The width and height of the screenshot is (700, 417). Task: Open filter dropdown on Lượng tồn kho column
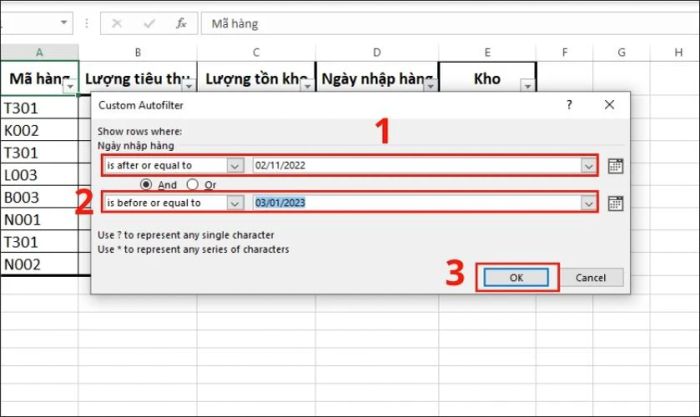pos(307,86)
